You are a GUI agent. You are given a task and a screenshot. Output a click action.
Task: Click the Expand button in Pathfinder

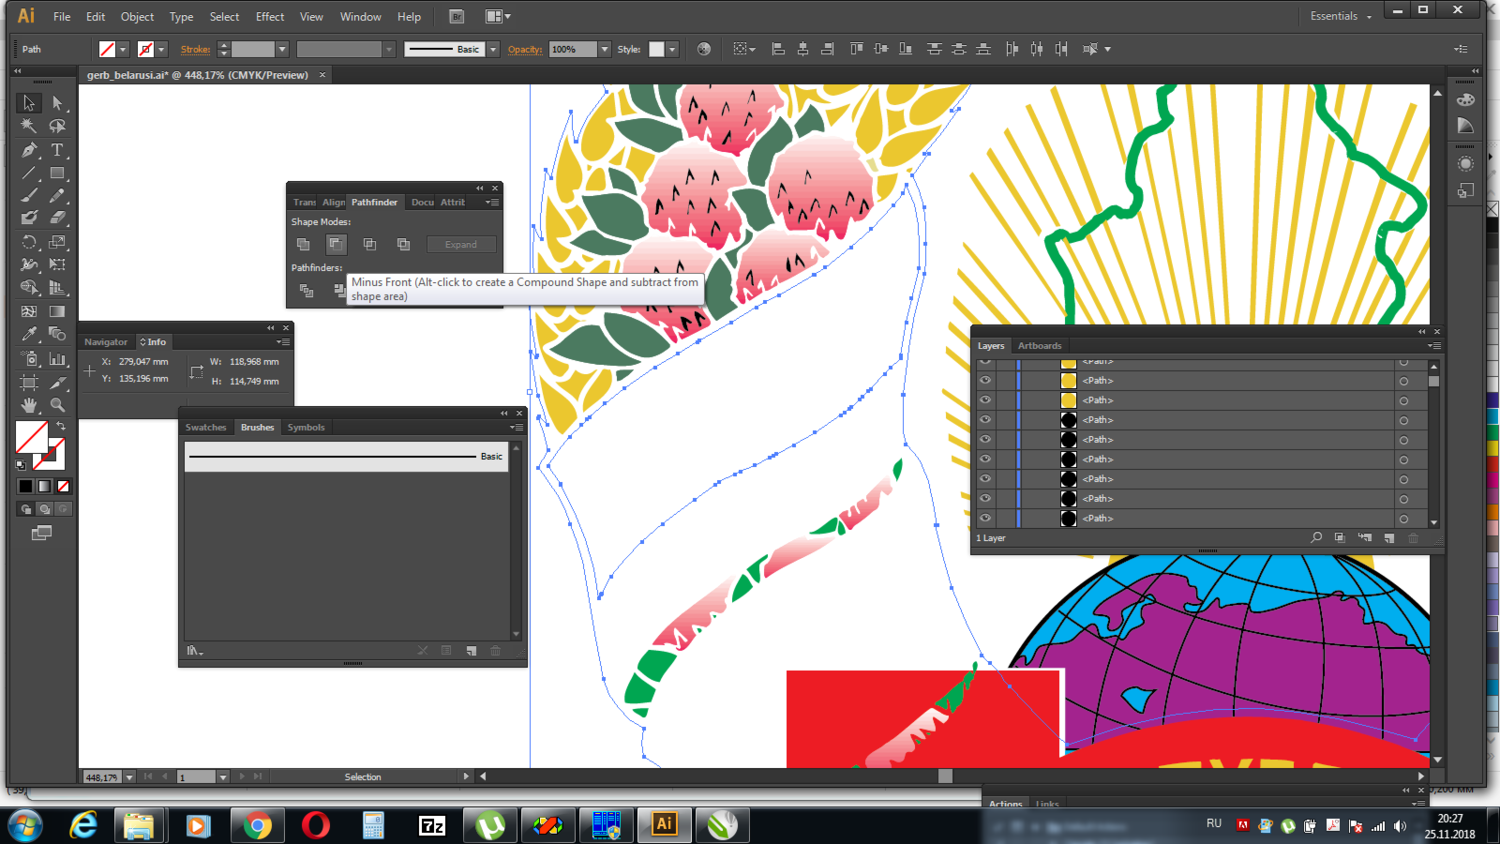[461, 244]
